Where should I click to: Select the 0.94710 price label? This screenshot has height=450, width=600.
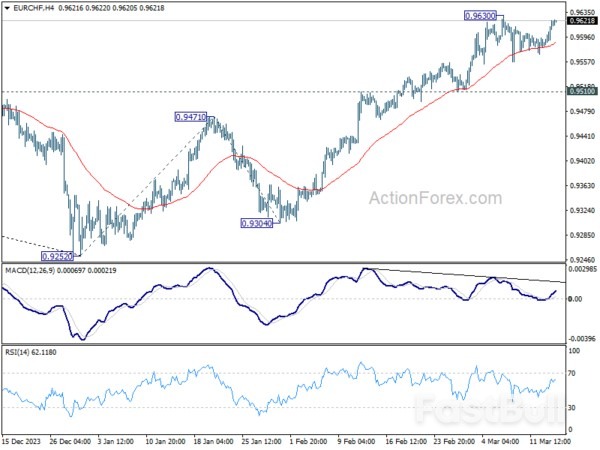(191, 117)
